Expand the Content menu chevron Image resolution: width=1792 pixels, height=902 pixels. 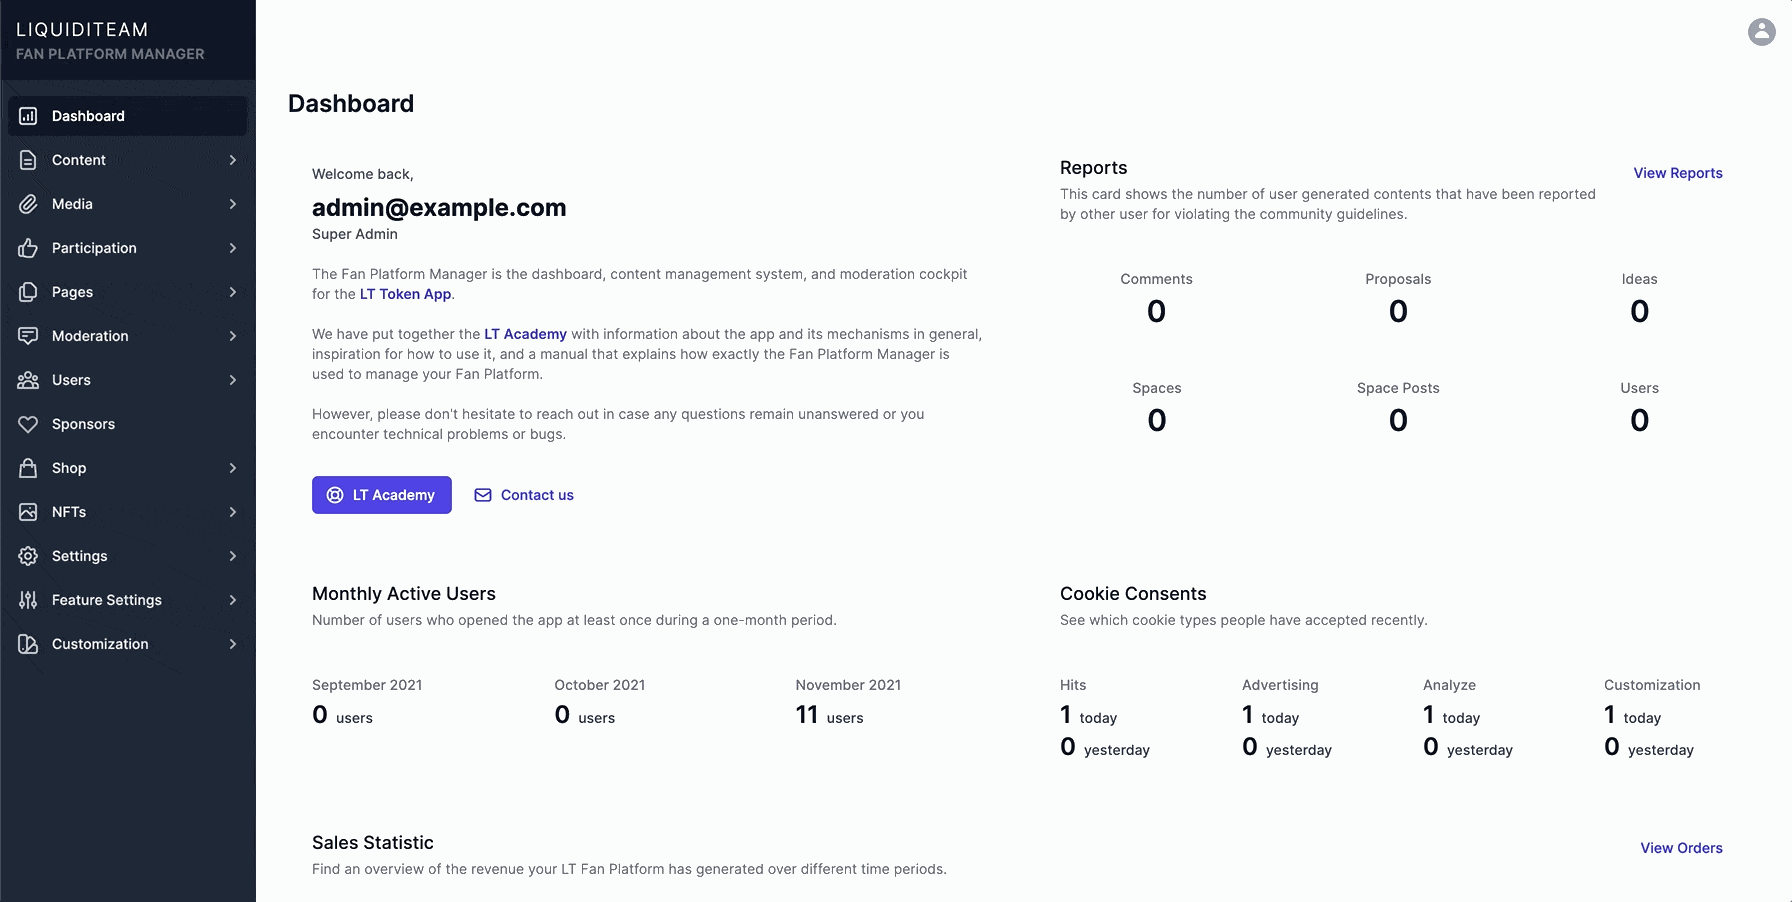(232, 160)
